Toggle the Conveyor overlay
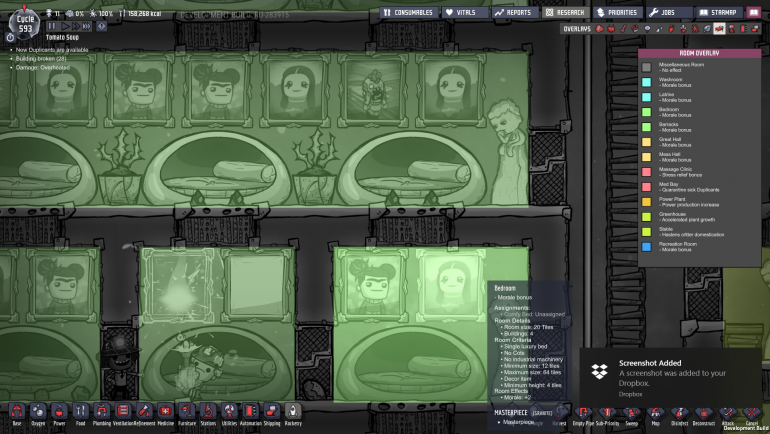Viewport: 770px width, 434px height. point(755,29)
